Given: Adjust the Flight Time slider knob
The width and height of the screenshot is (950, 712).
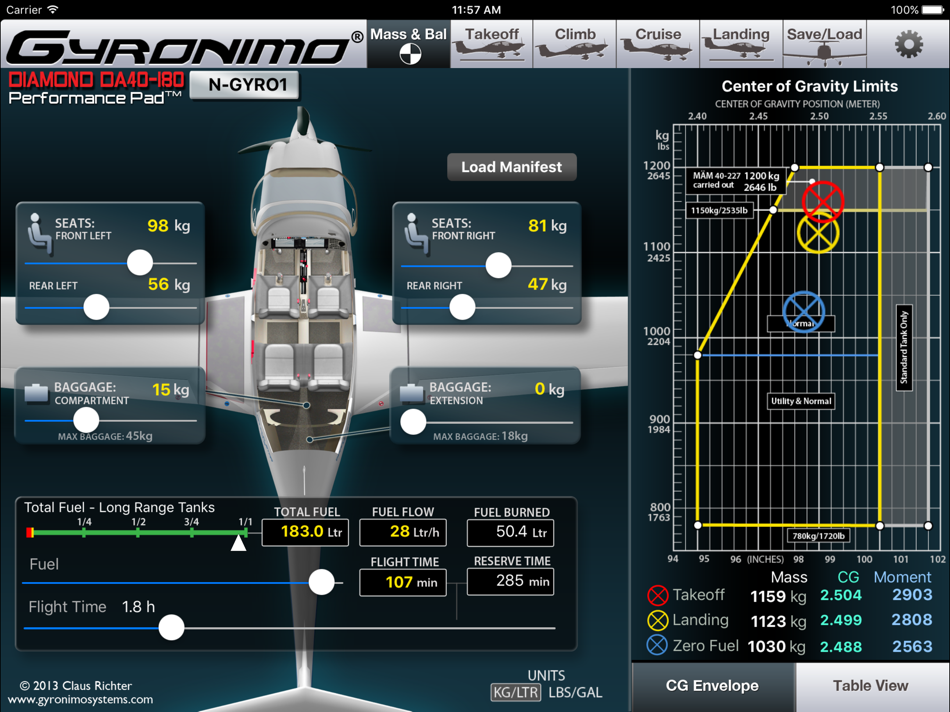Looking at the screenshot, I should point(171,628).
